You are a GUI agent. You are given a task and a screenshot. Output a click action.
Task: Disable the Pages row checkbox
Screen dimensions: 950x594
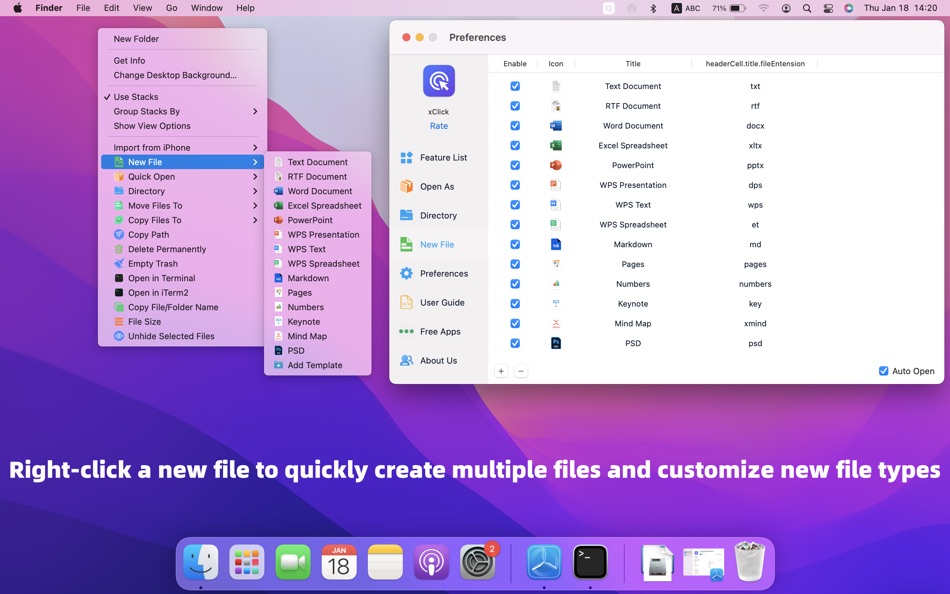515,264
